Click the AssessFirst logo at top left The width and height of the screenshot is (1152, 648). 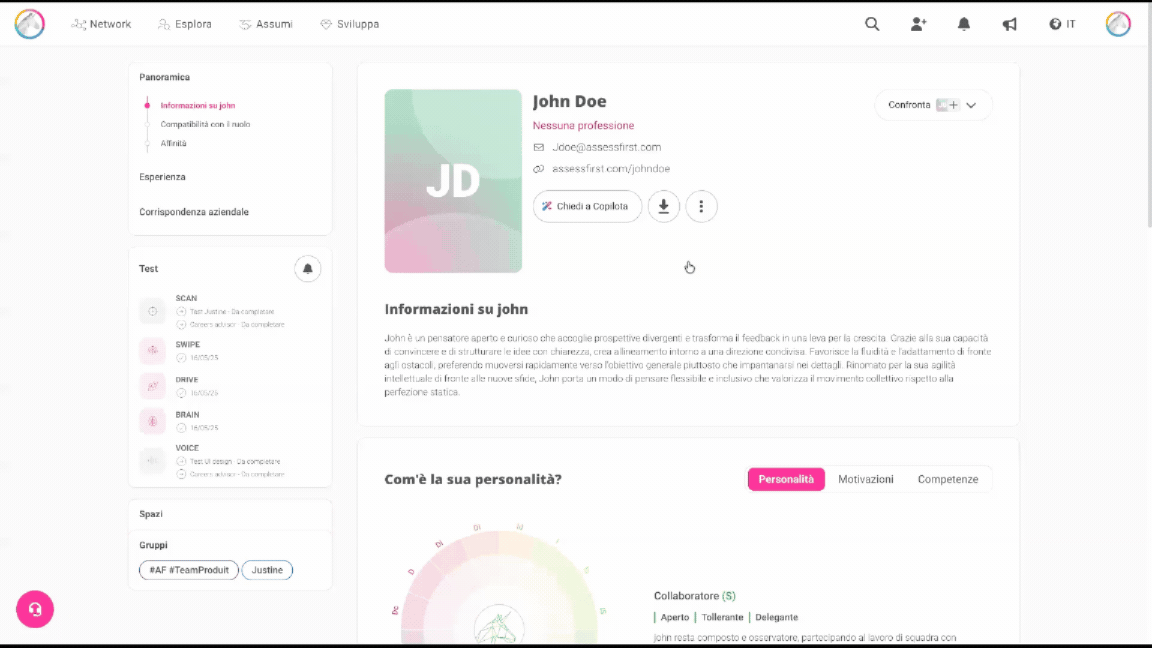[30, 24]
